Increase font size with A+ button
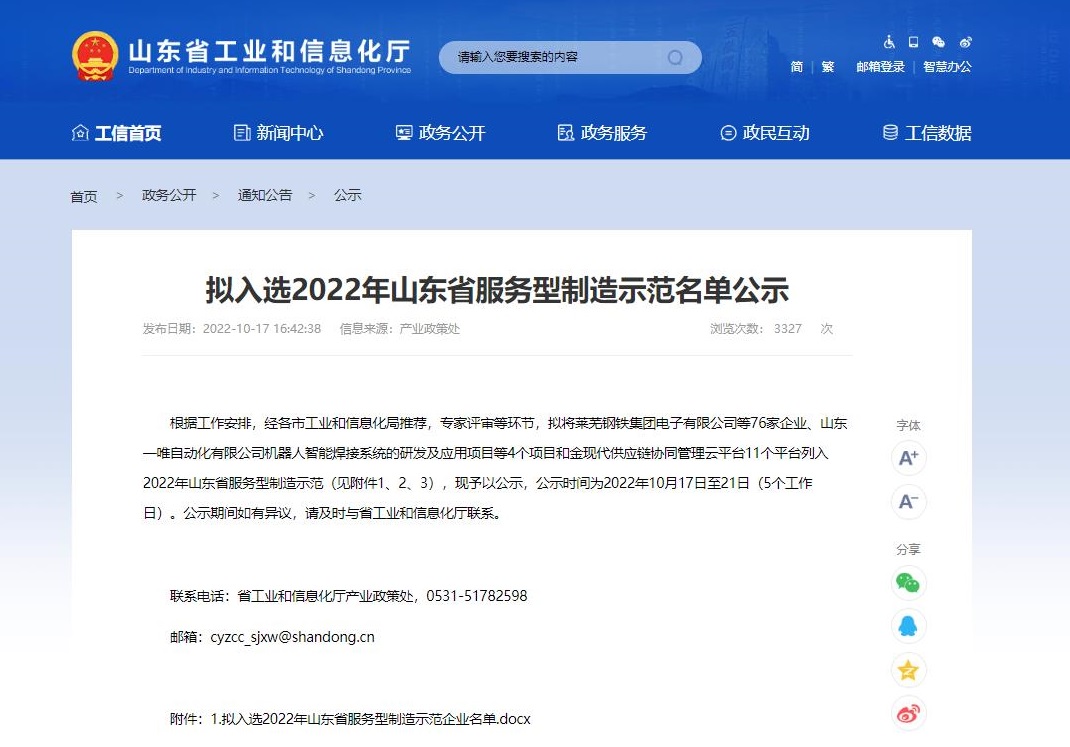The width and height of the screenshot is (1070, 747). click(x=908, y=458)
